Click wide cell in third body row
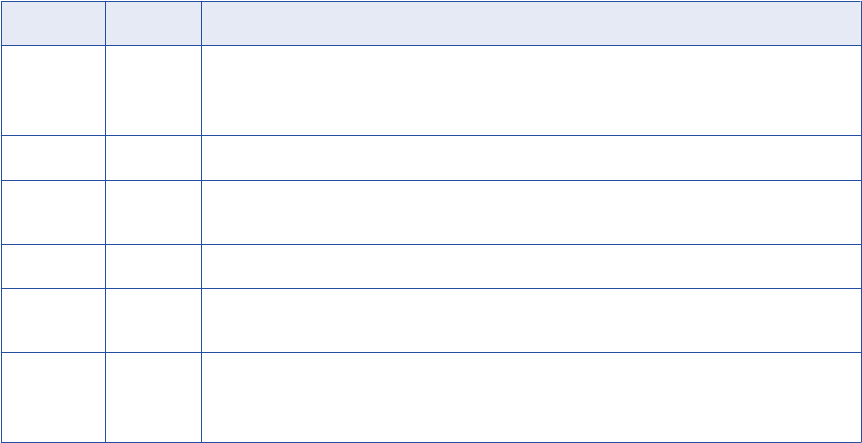This screenshot has height=443, width=862. 531,212
